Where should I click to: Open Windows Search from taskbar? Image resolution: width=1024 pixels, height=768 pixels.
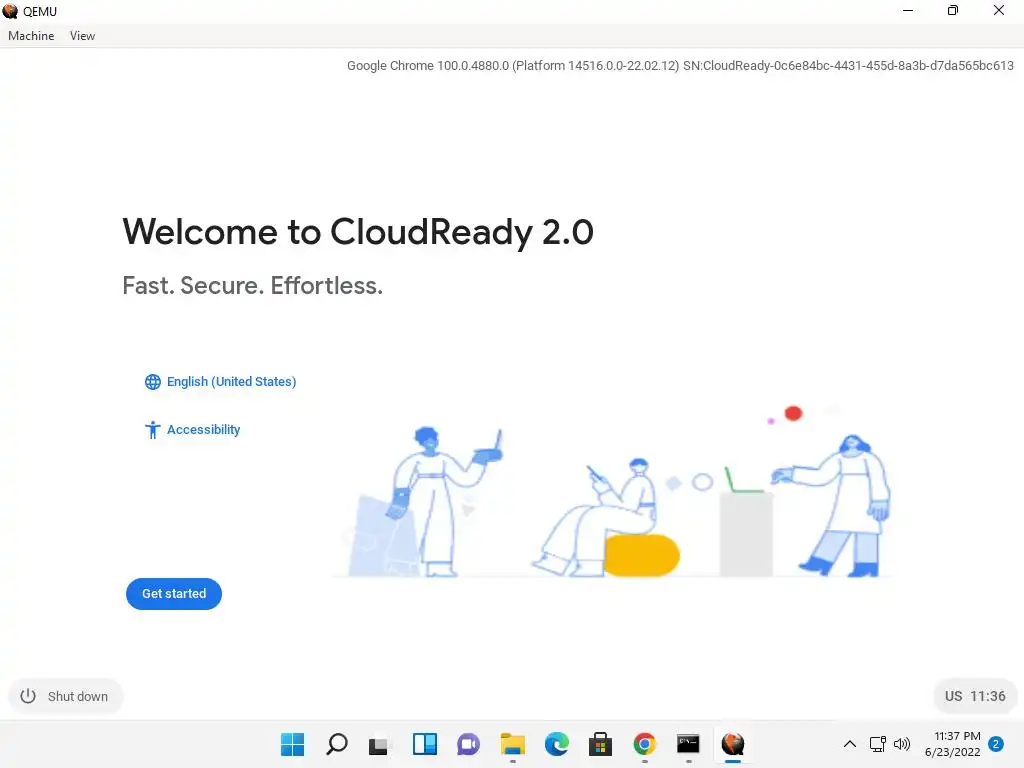point(336,744)
